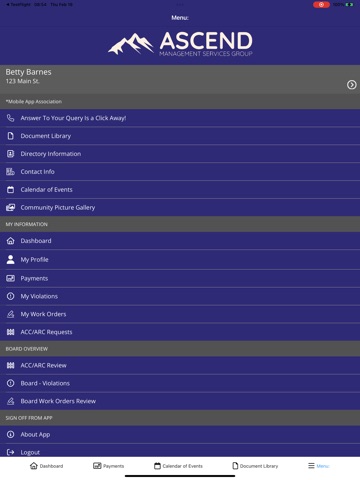Select Payments in My Information section
The width and height of the screenshot is (360, 480).
coord(180,278)
